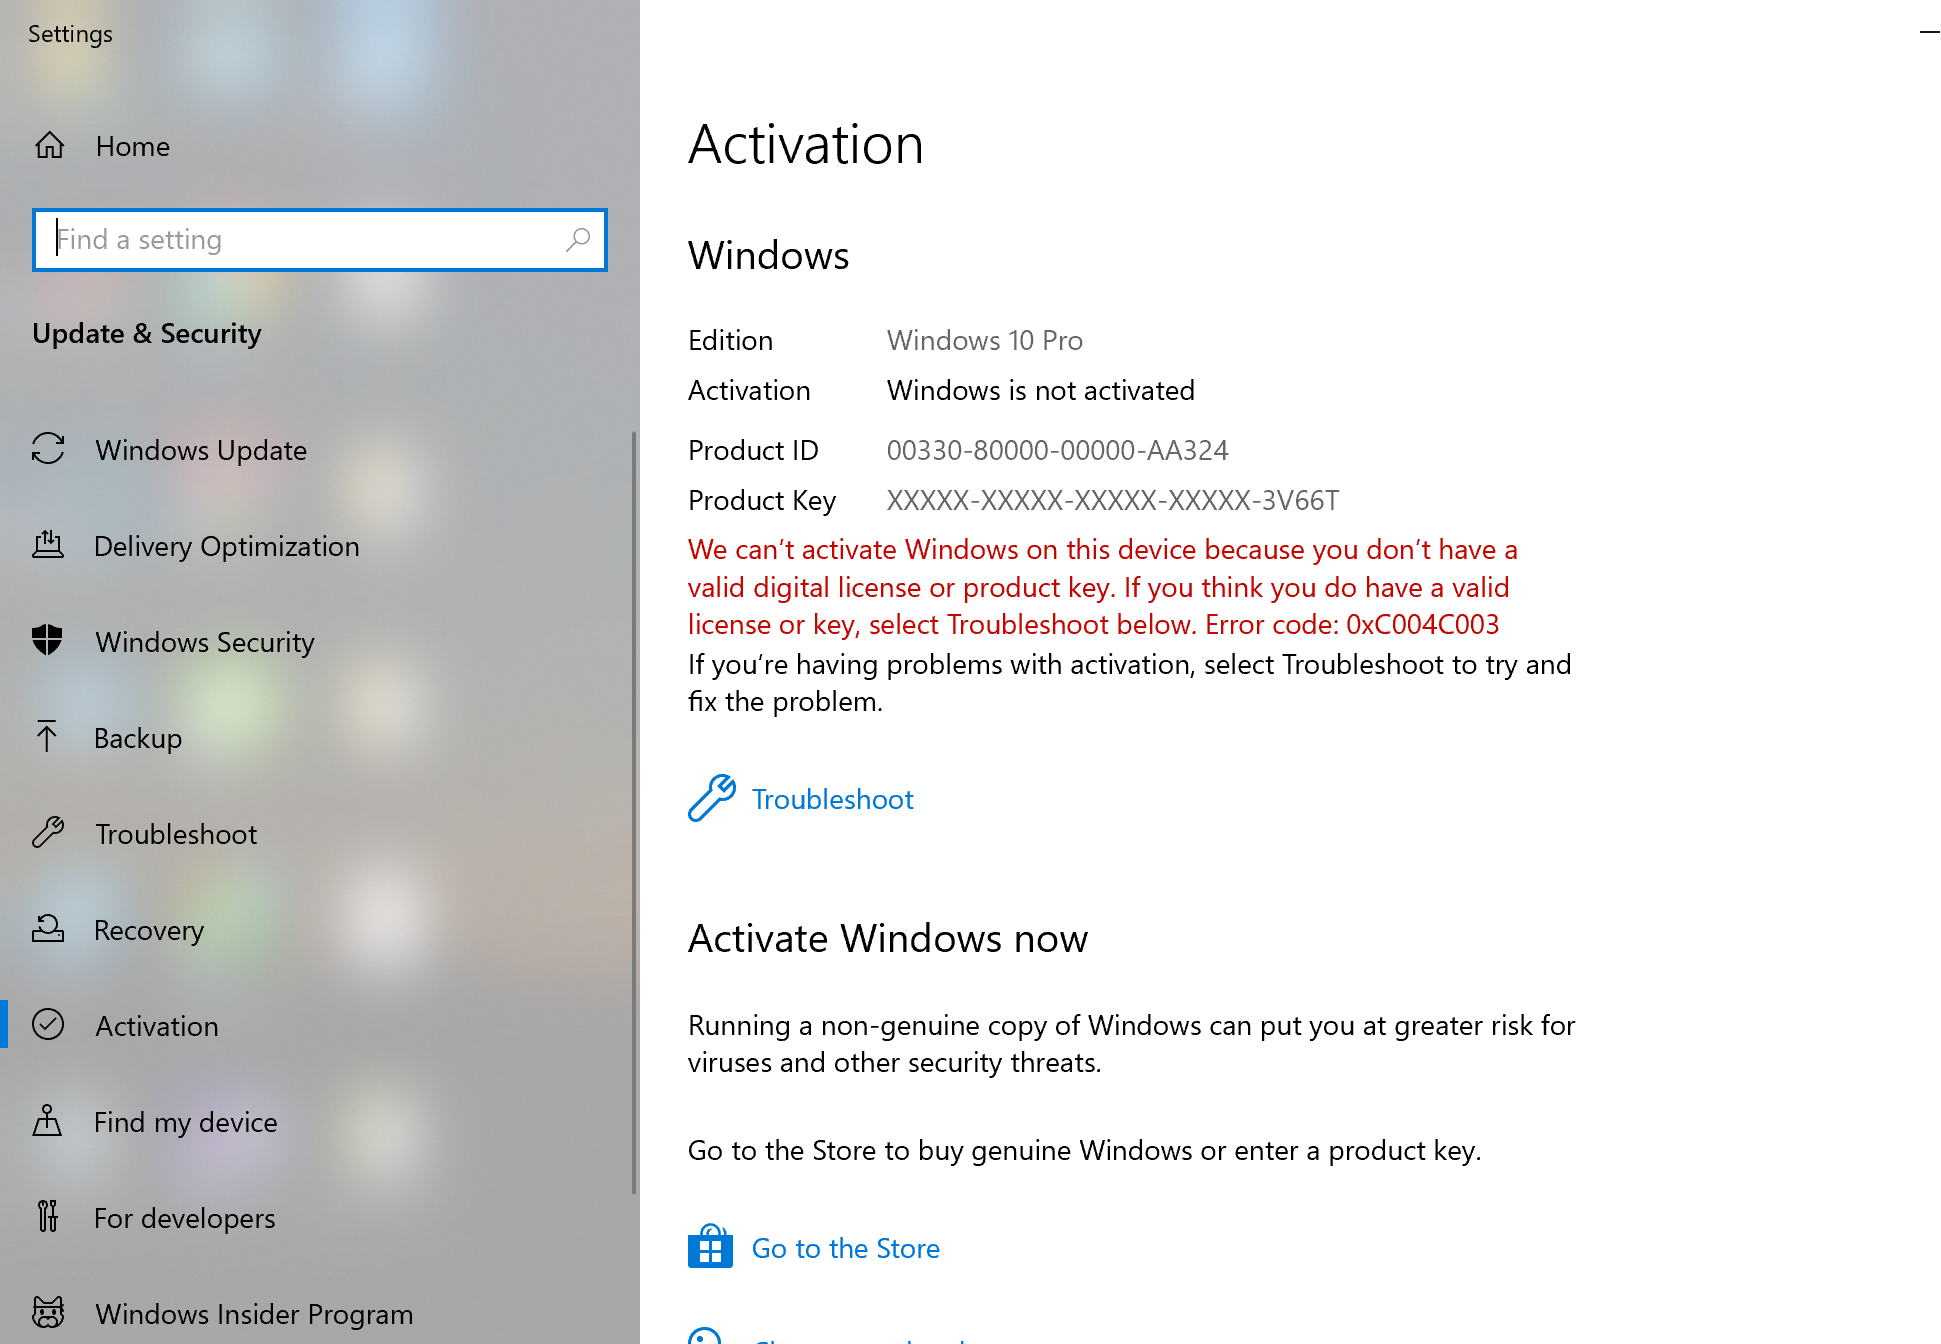Click the Backup arrow icon
Viewport: 1941px width, 1344px height.
coord(47,736)
